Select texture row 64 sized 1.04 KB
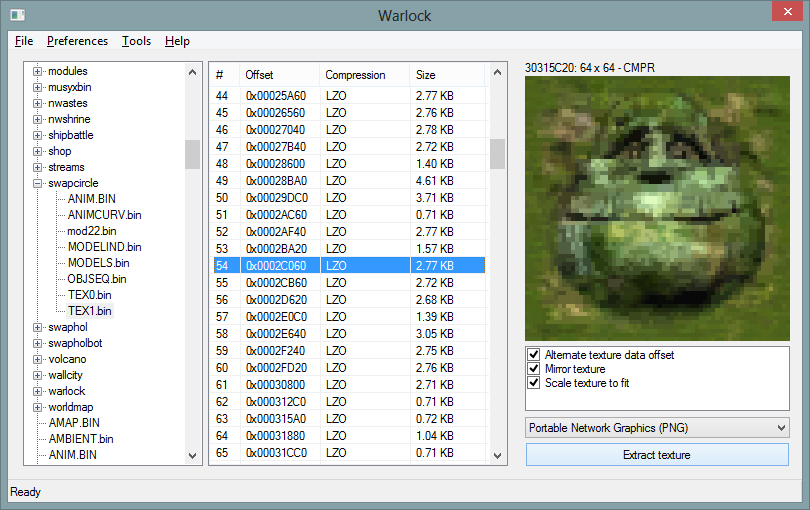810x510 pixels. tap(349, 436)
